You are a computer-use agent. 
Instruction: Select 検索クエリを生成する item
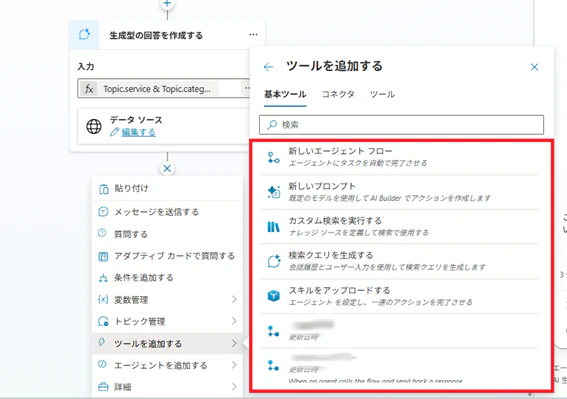[x=398, y=261]
